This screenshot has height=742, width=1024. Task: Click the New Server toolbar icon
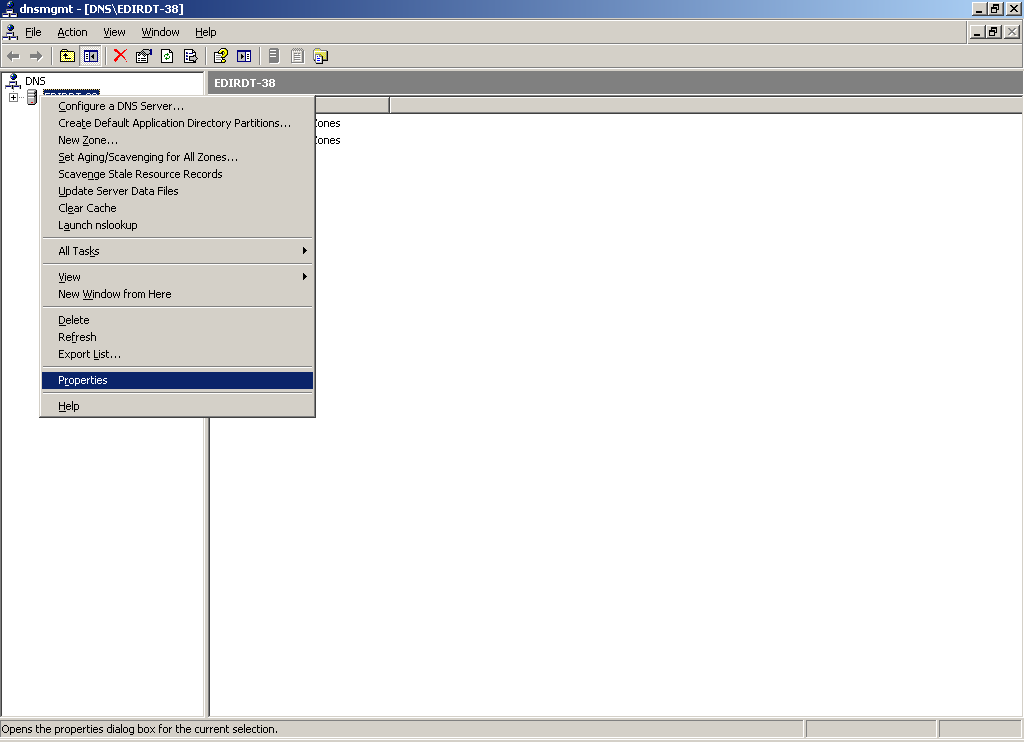tap(274, 56)
